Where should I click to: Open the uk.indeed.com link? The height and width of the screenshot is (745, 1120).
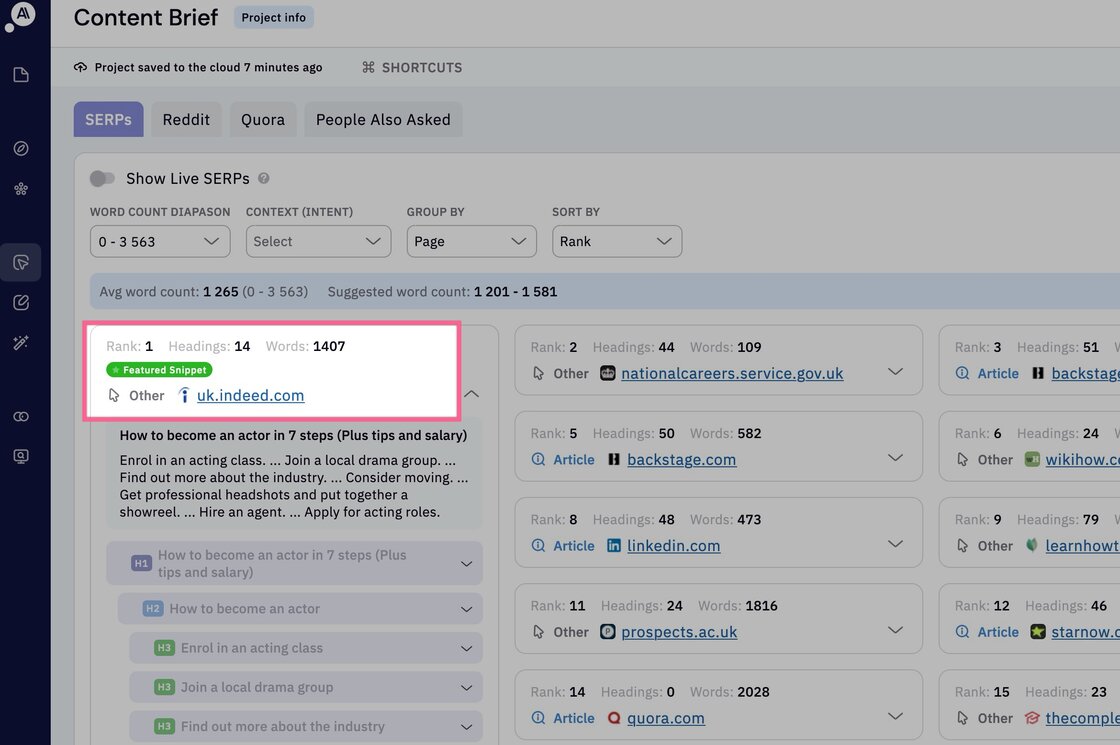coord(251,395)
